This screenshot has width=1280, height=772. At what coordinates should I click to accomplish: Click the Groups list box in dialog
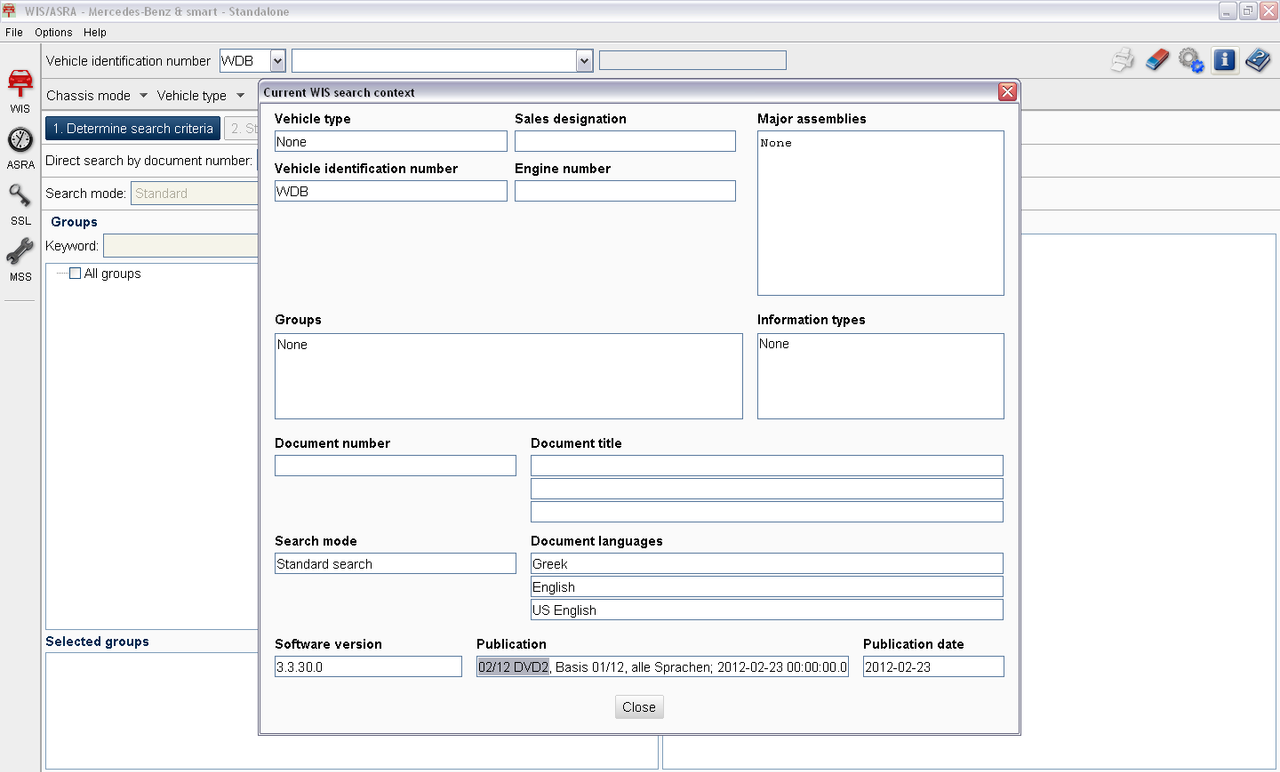509,376
